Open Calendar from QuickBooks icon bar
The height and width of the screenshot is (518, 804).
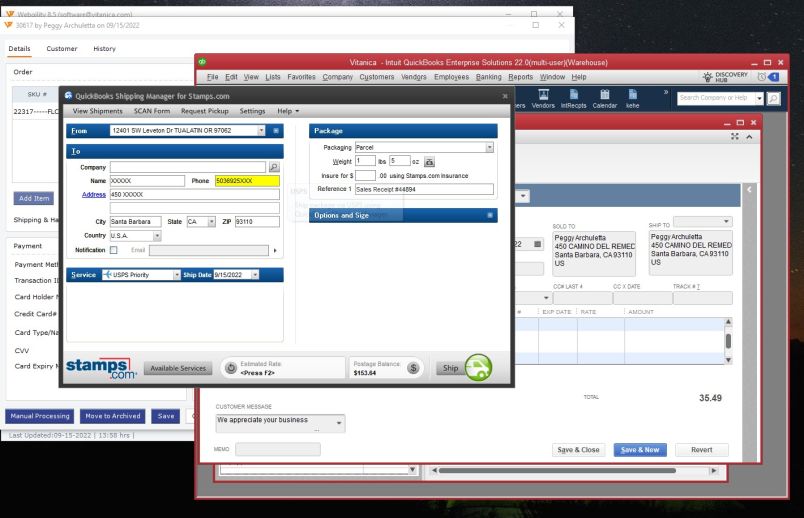(605, 99)
